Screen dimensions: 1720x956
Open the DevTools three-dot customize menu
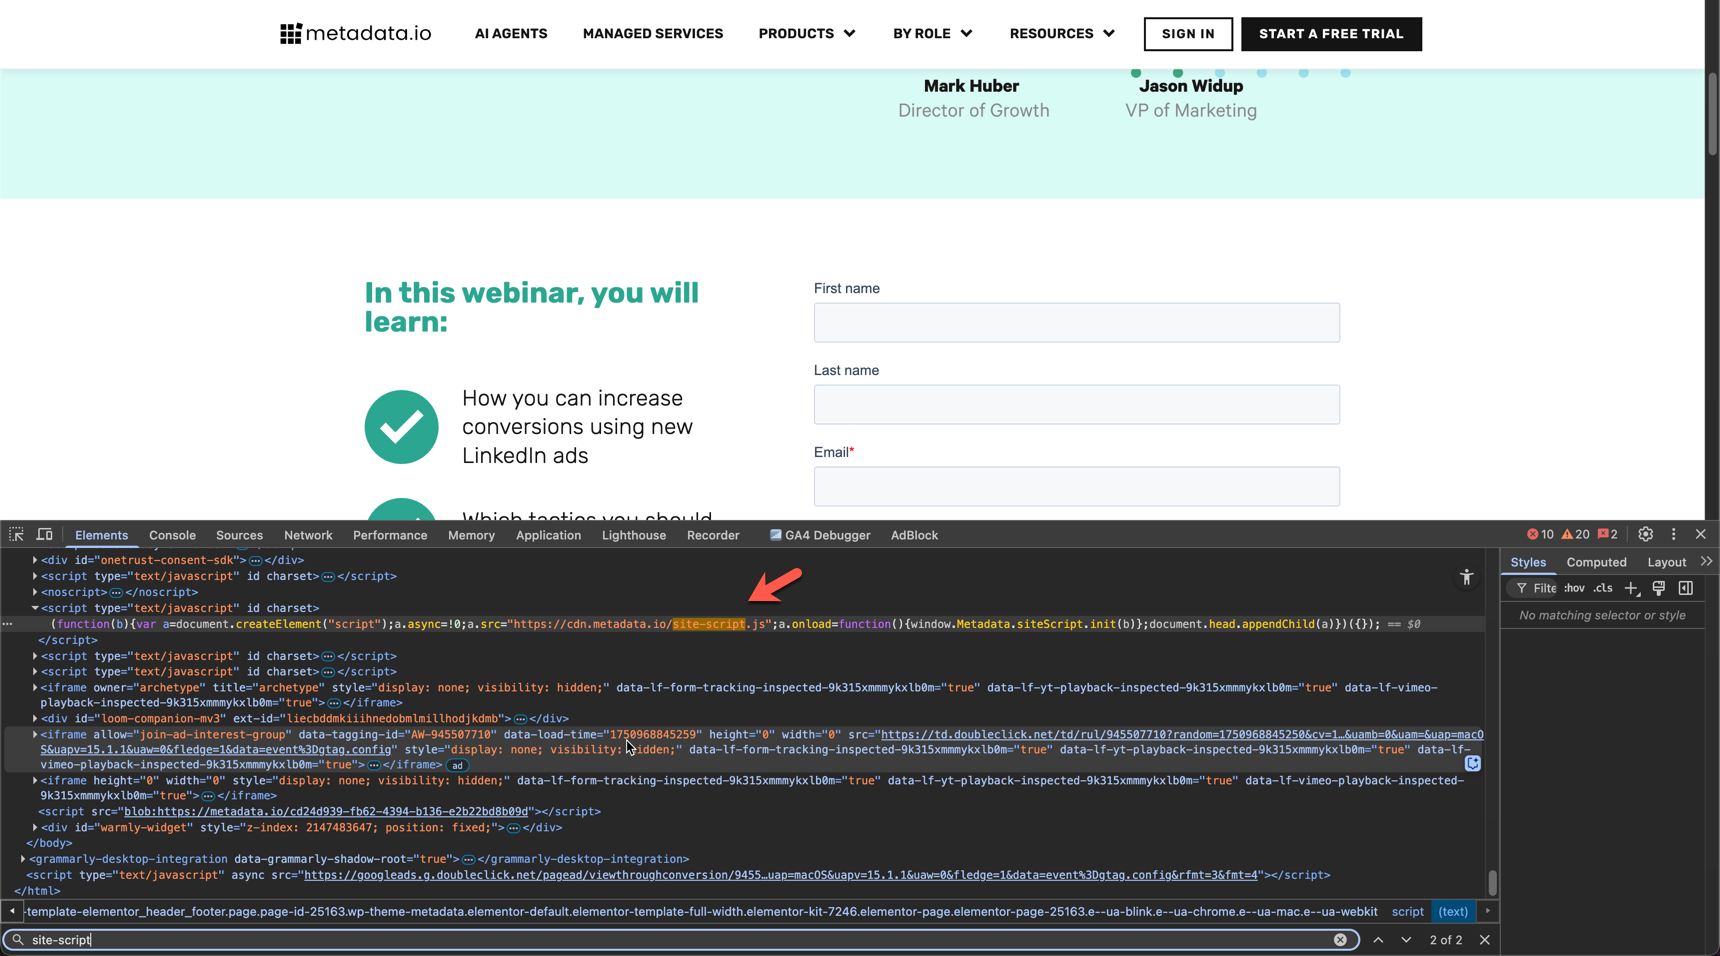[x=1673, y=535]
